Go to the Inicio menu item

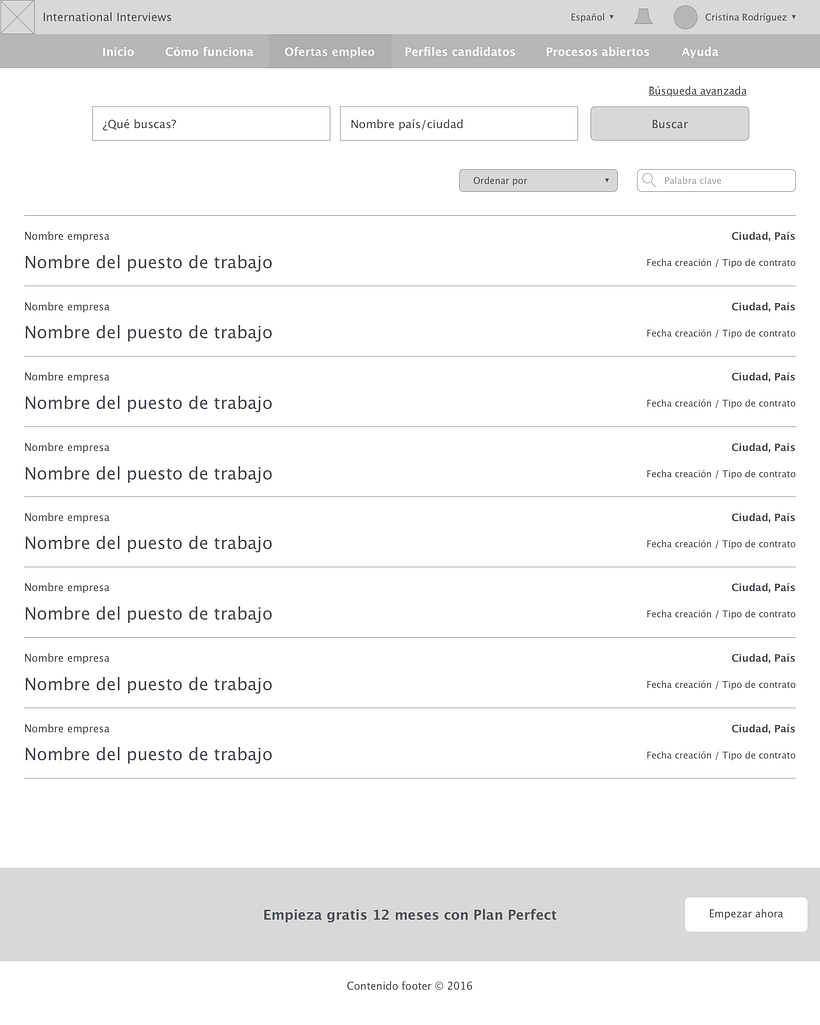point(118,52)
